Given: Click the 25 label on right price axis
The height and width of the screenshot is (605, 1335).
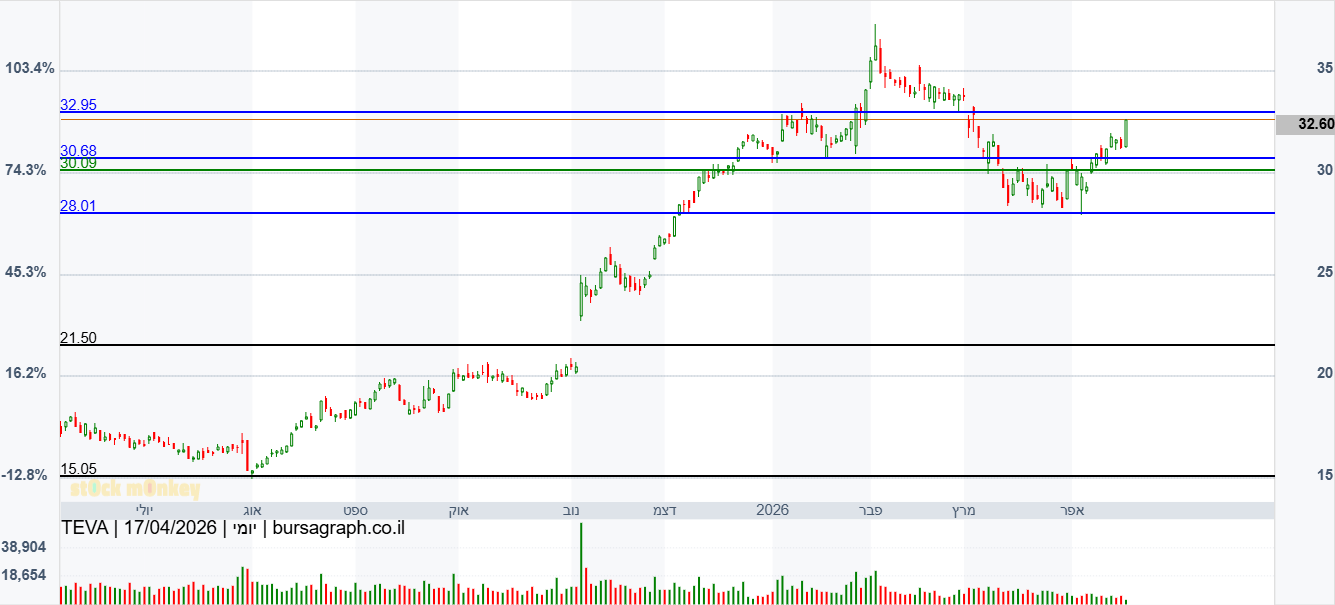Looking at the screenshot, I should [x=1324, y=272].
